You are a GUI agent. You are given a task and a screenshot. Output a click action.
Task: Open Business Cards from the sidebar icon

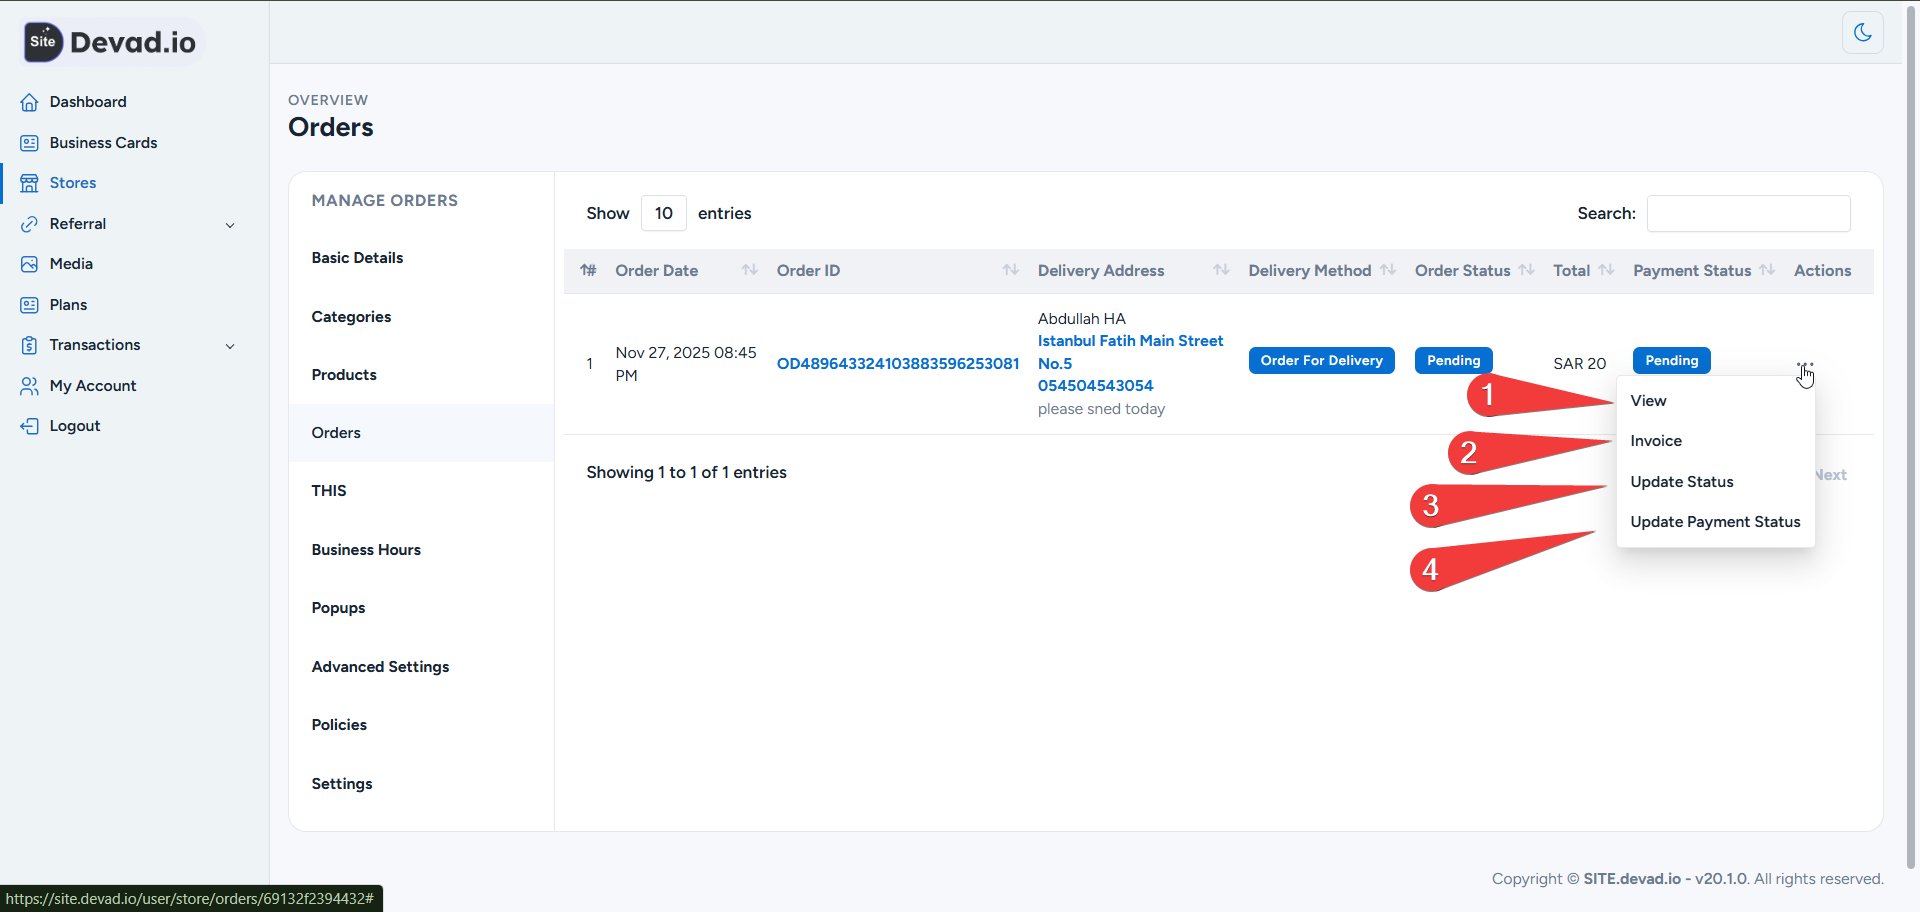point(29,142)
